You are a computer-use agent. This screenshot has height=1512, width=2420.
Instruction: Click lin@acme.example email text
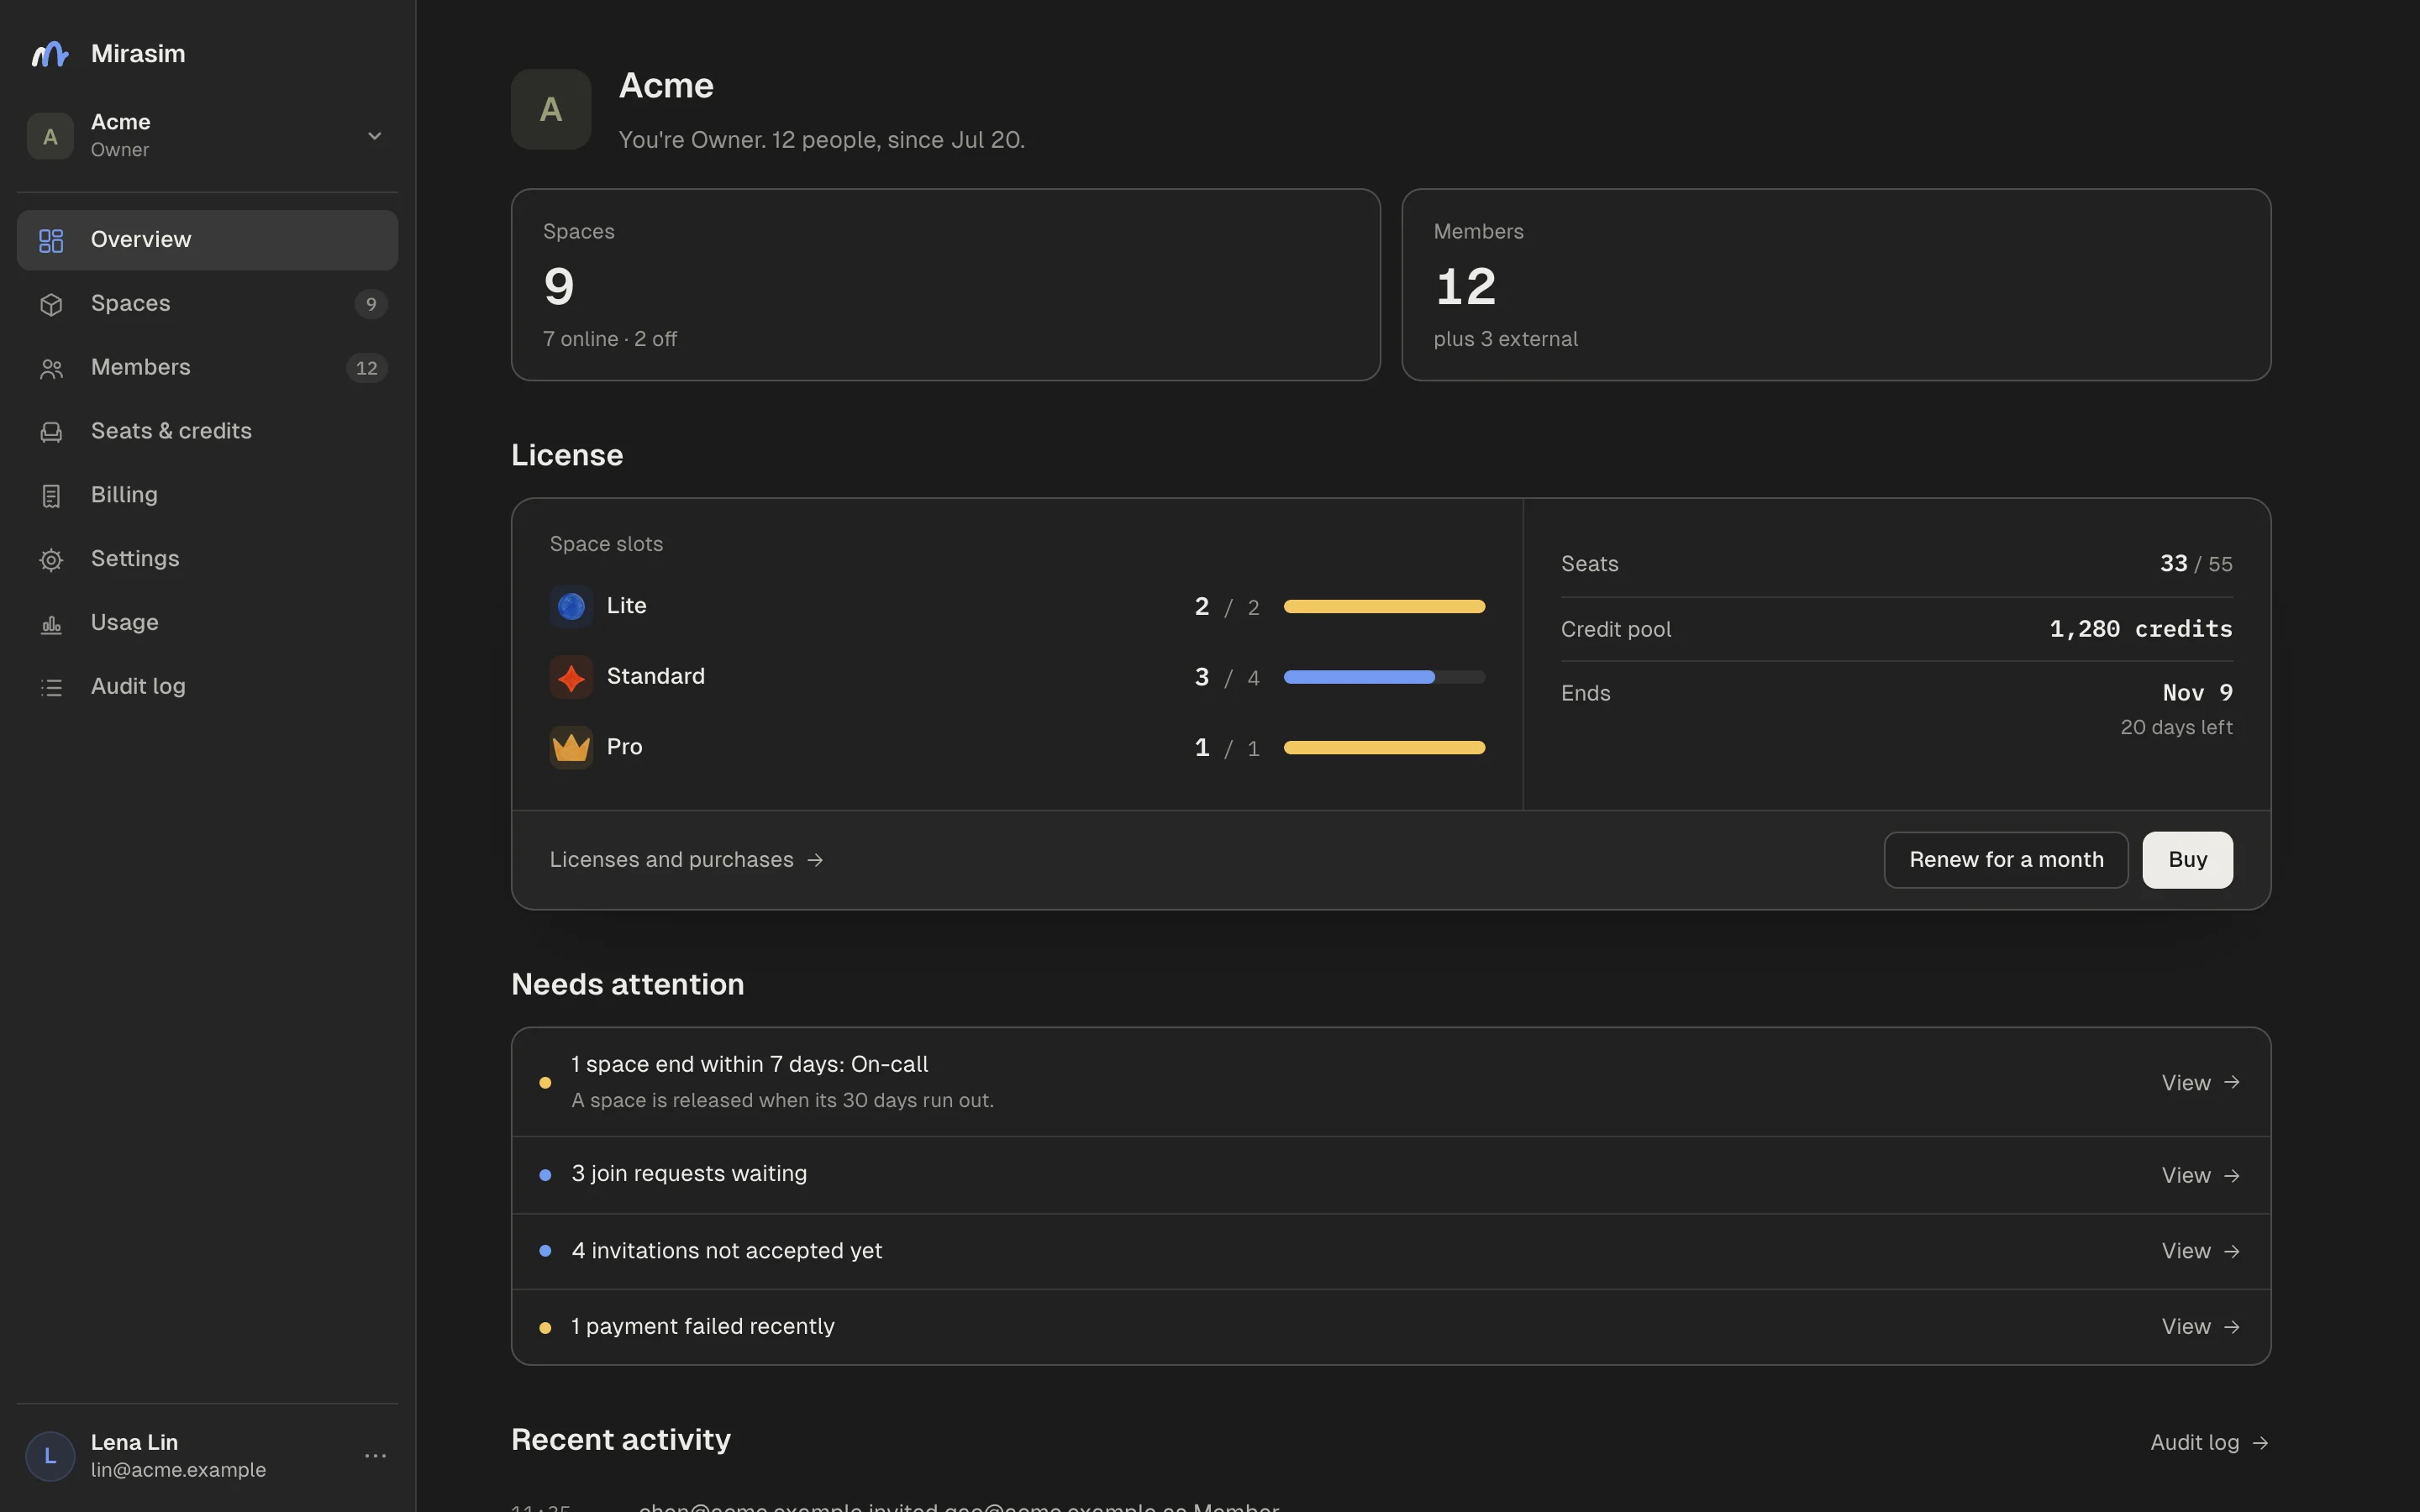click(x=178, y=1470)
